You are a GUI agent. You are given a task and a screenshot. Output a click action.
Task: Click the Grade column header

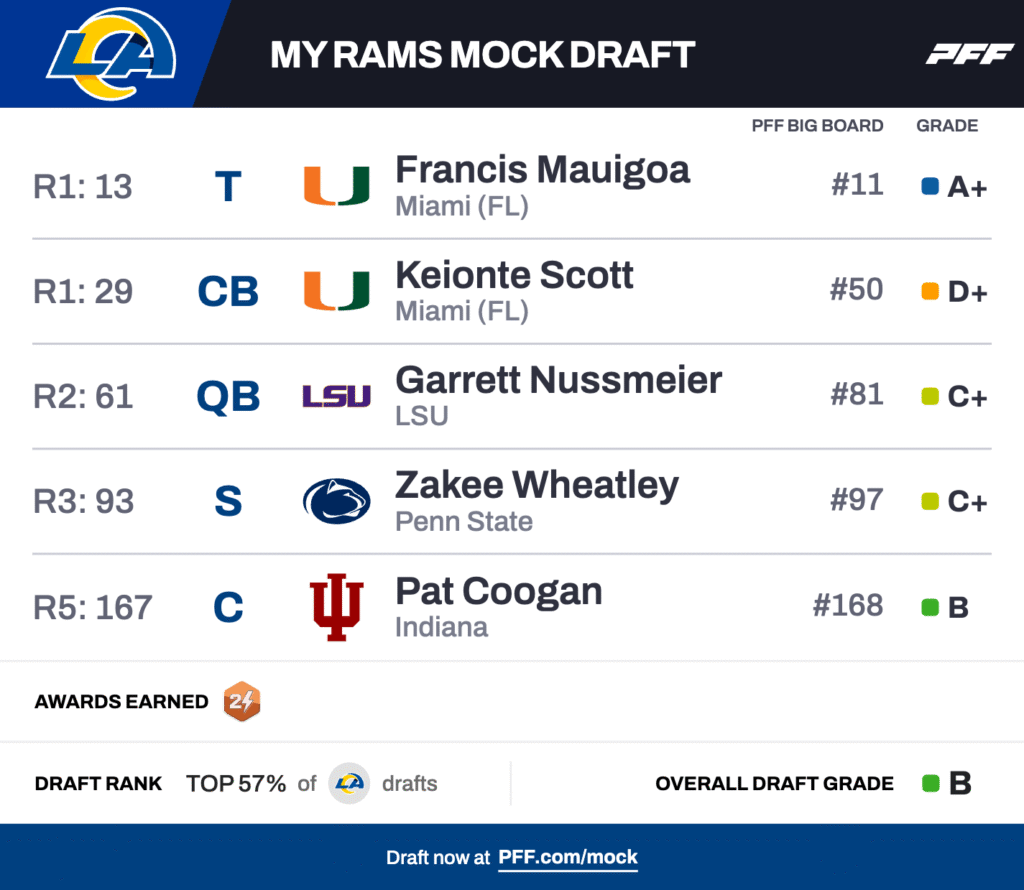(947, 126)
